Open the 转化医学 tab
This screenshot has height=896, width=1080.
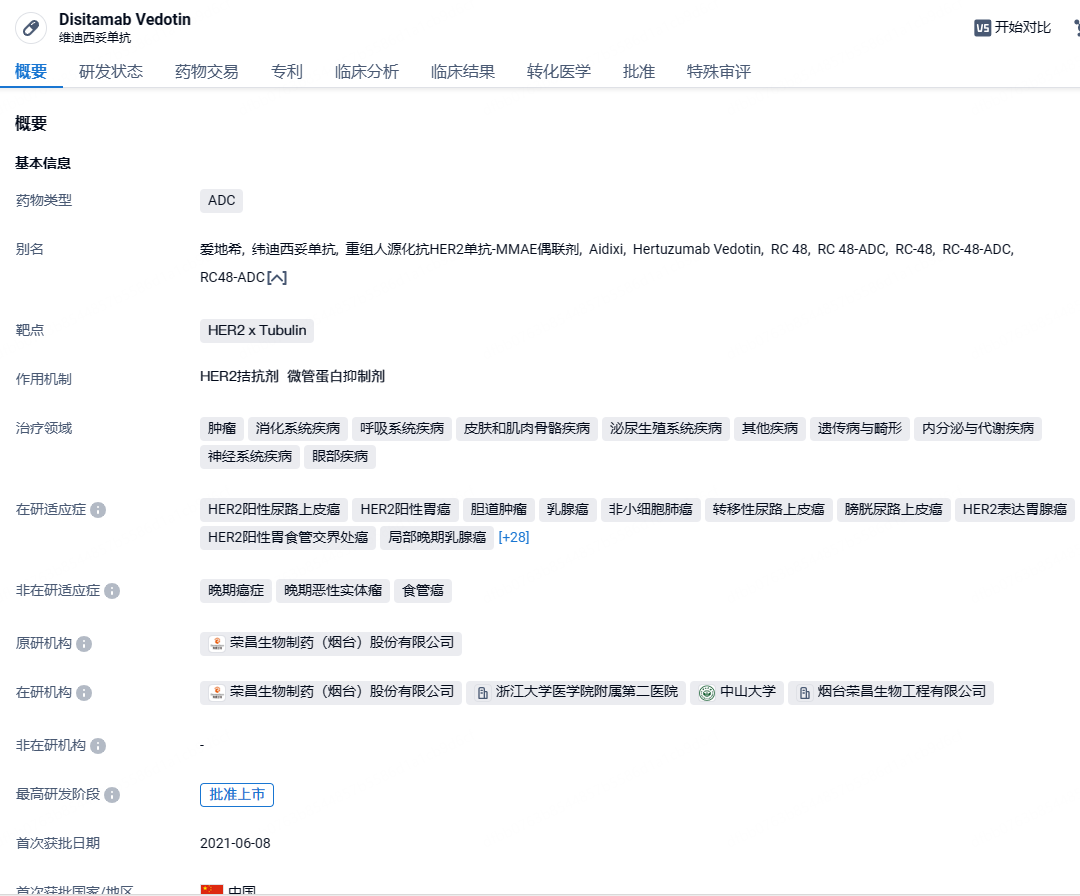coord(559,72)
